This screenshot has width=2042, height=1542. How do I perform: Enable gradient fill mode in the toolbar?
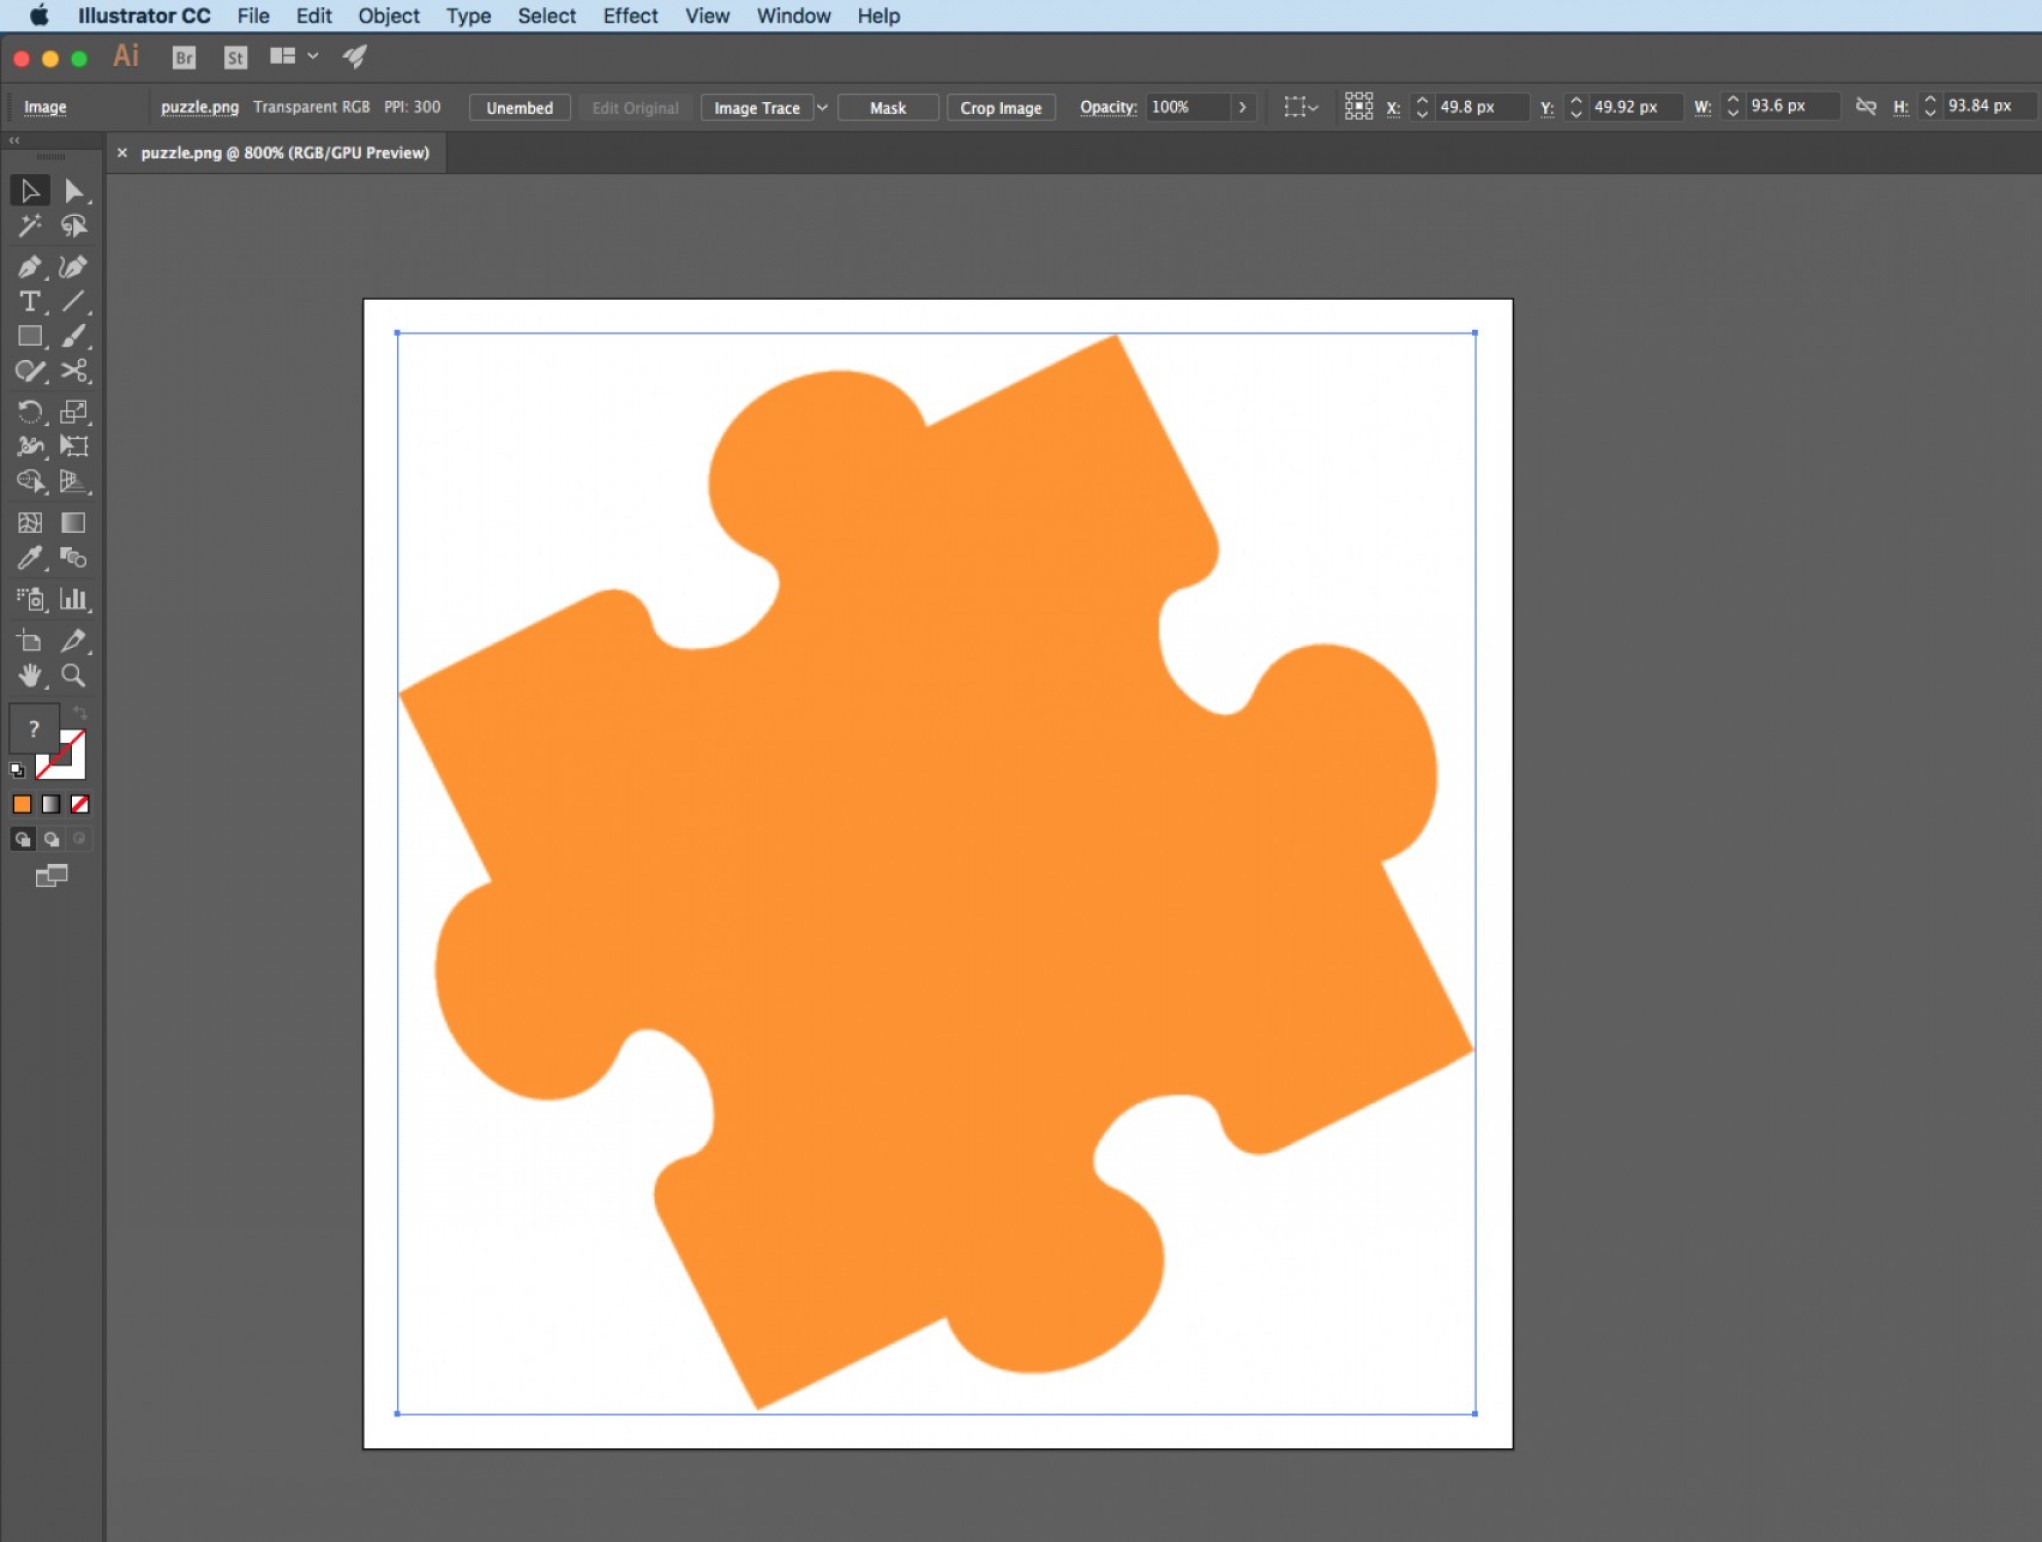[51, 803]
